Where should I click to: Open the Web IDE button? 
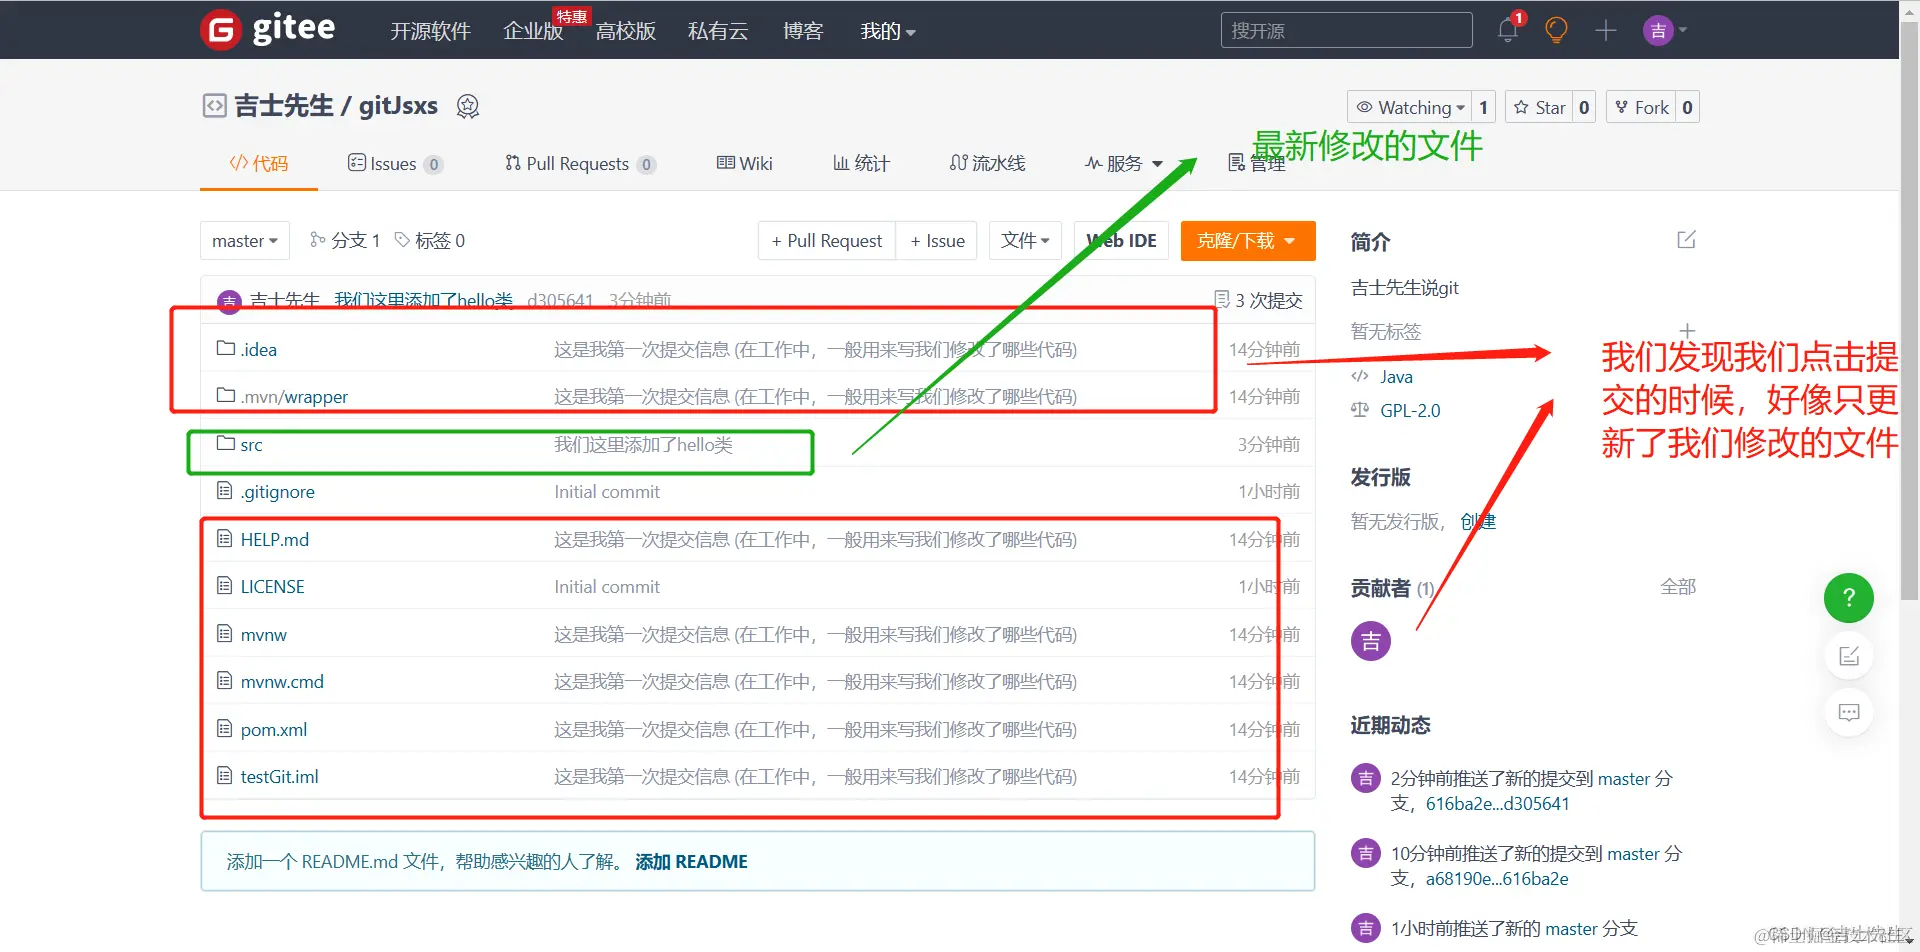[1121, 240]
